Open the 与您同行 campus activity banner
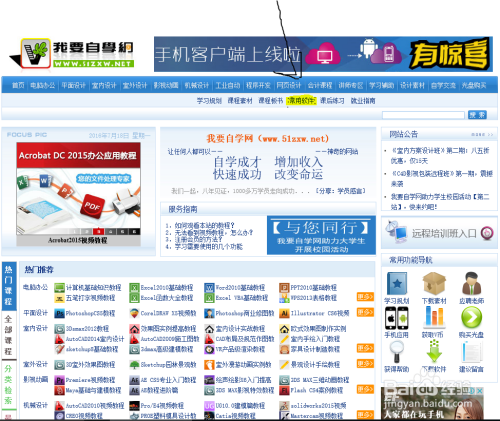The image size is (500, 421). point(321,235)
